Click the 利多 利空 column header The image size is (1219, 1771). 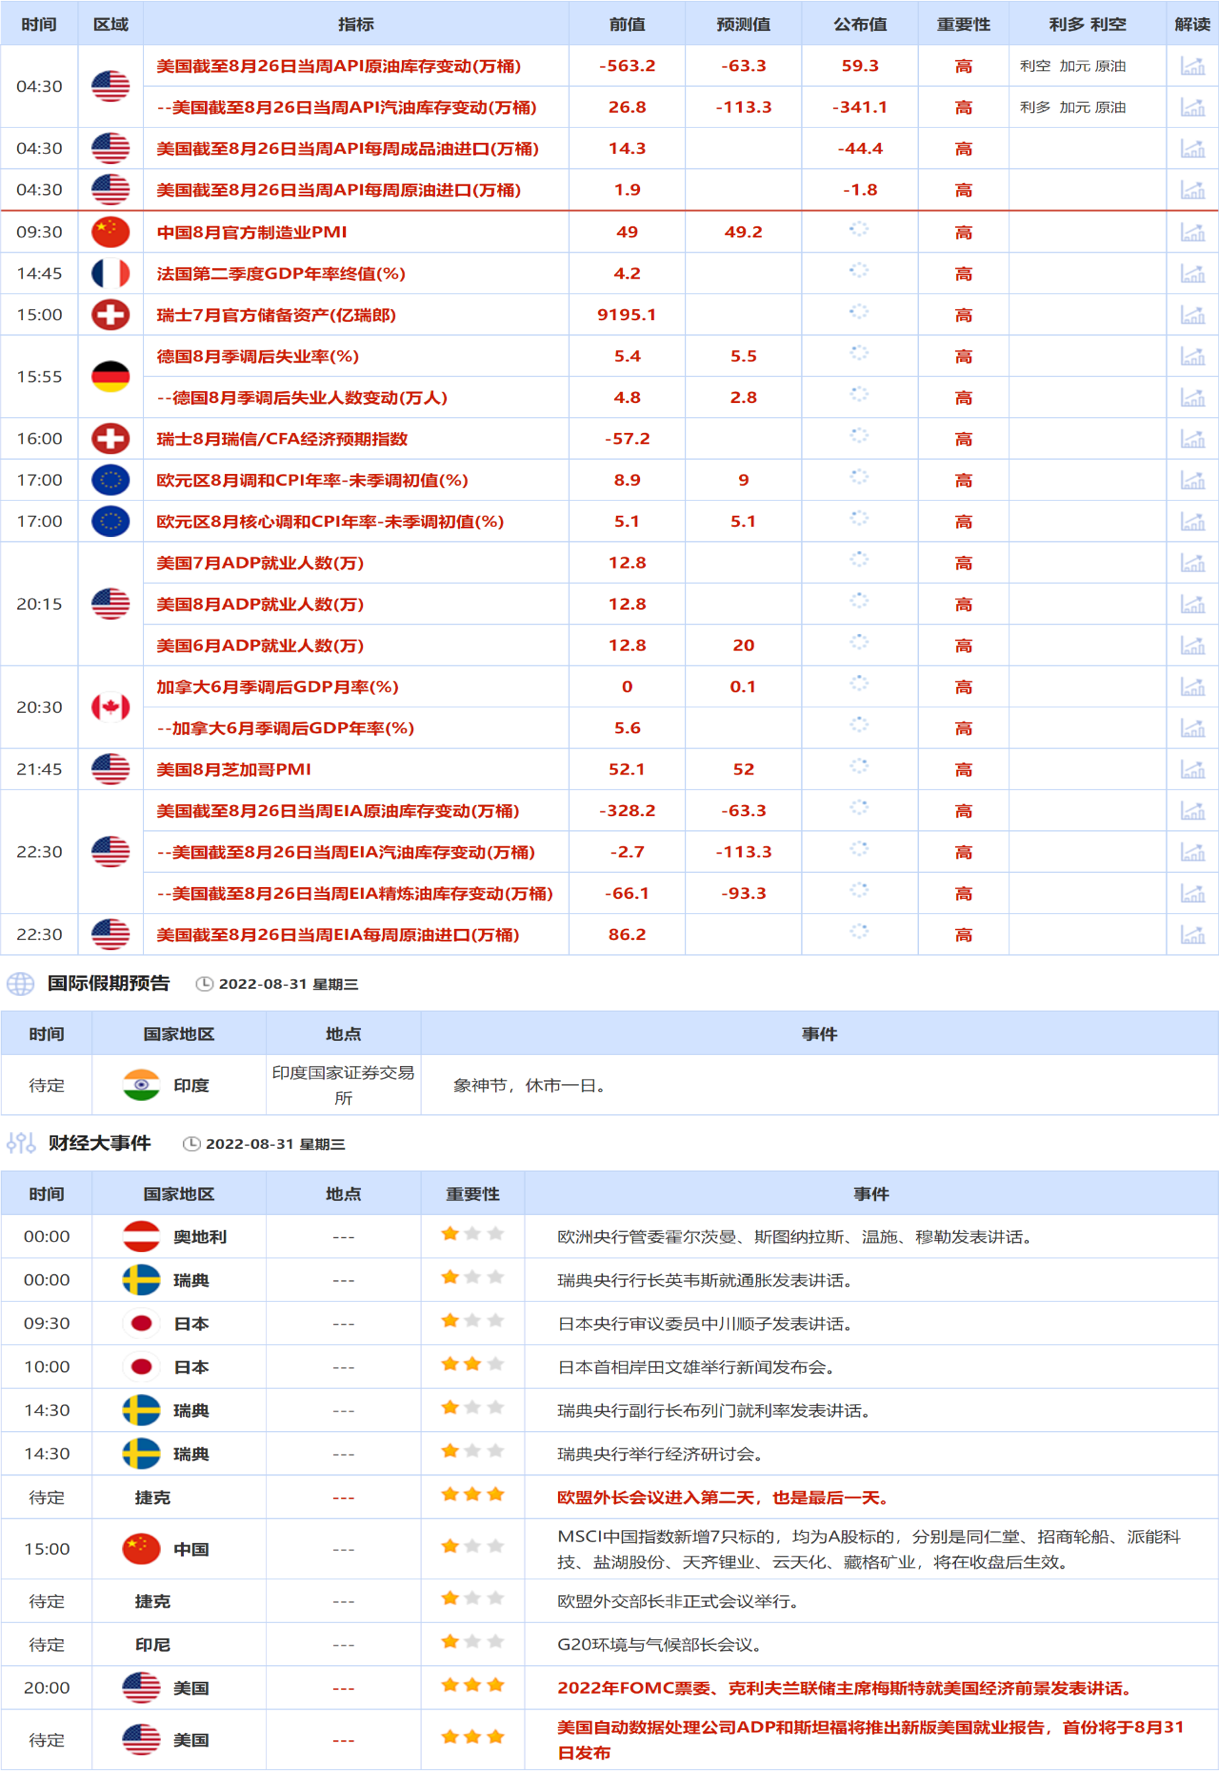tap(1087, 24)
